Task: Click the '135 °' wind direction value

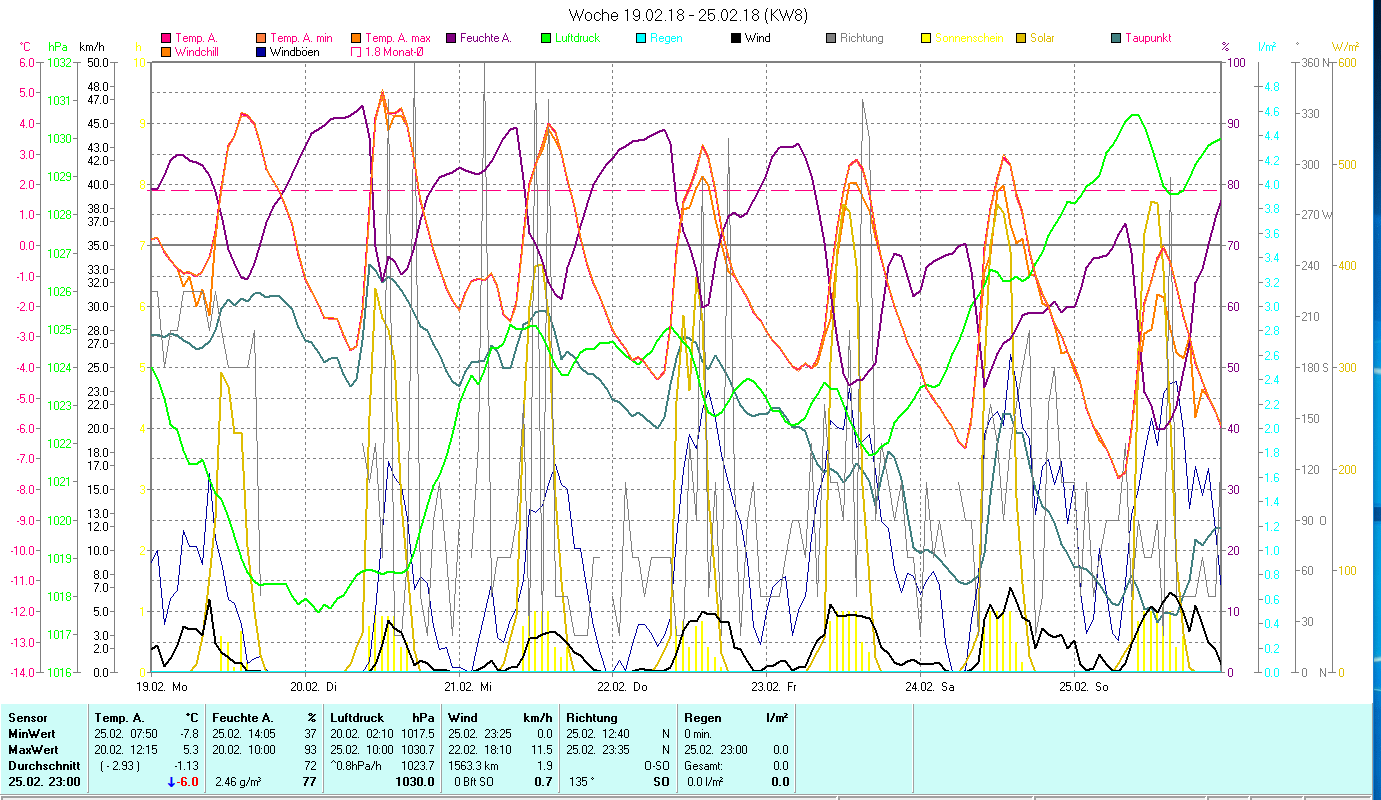Action: [x=582, y=782]
